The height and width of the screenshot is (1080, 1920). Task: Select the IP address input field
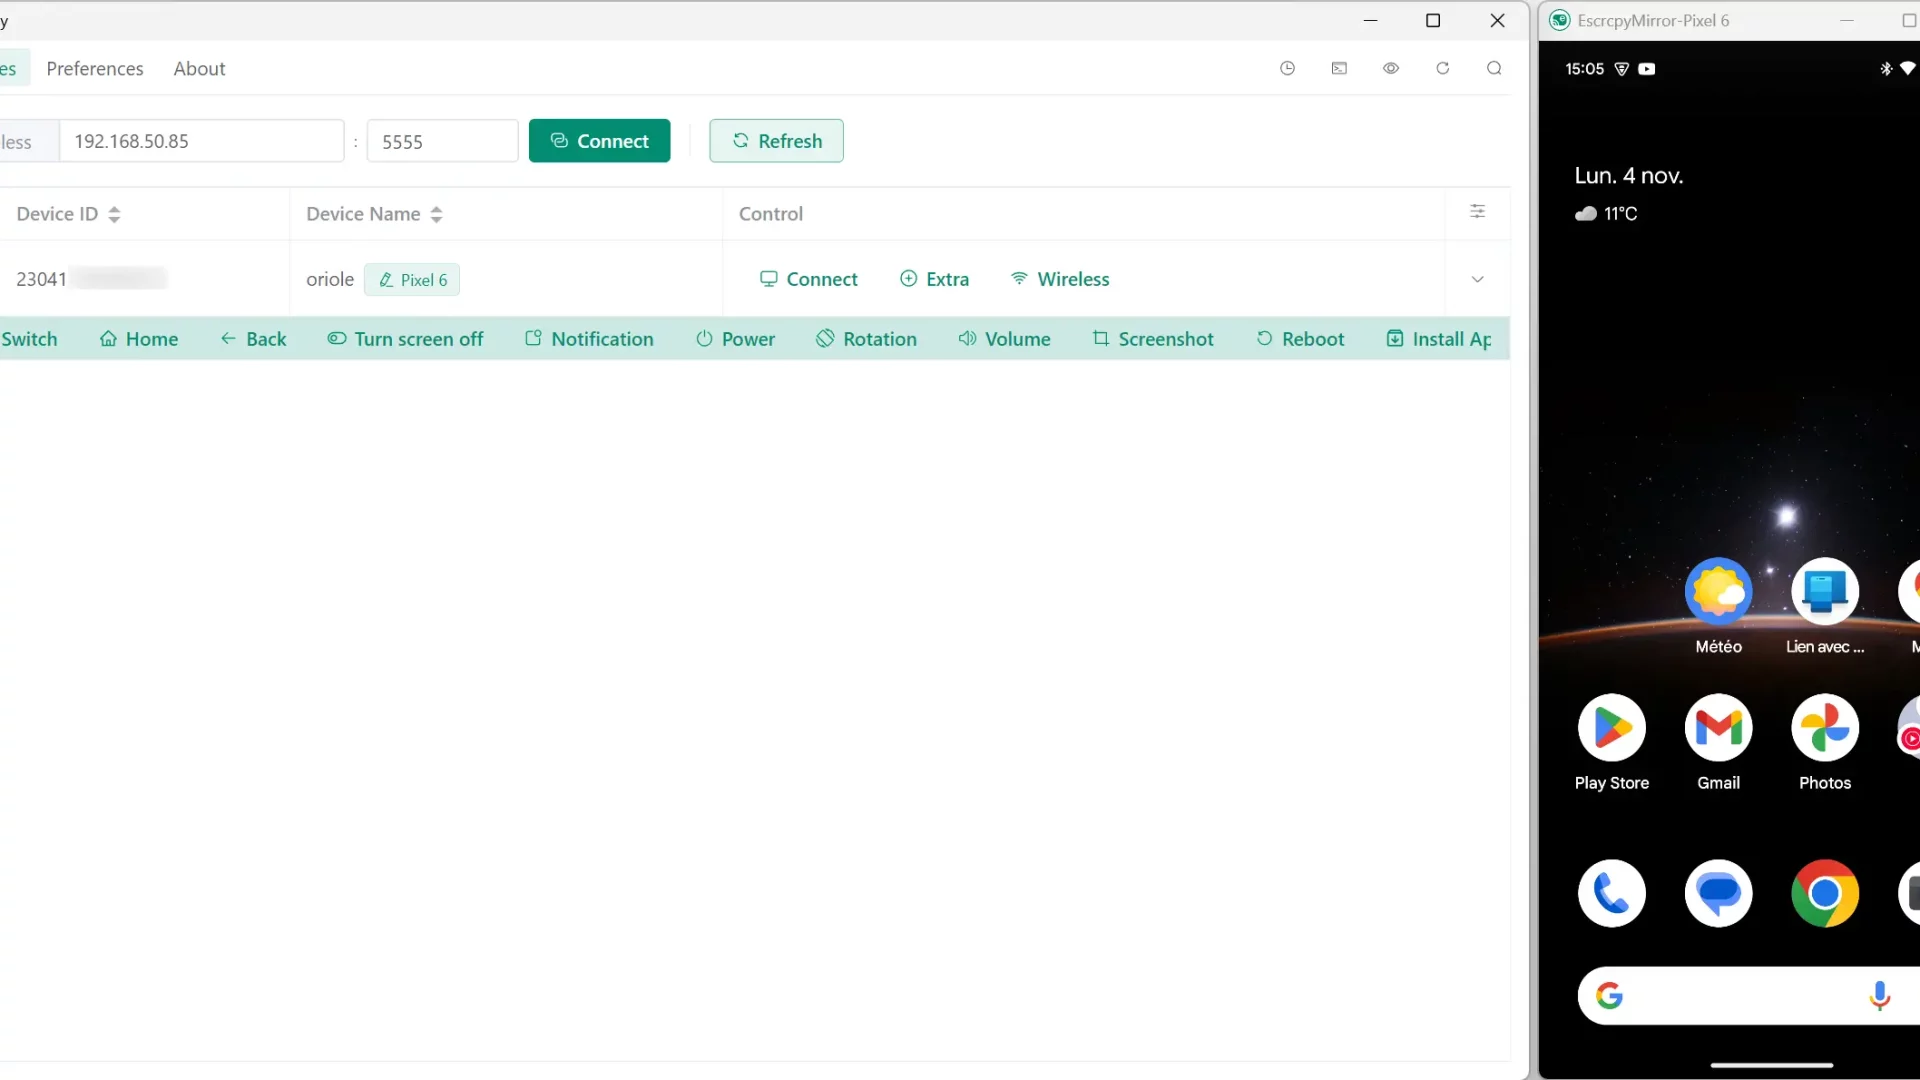pos(202,141)
